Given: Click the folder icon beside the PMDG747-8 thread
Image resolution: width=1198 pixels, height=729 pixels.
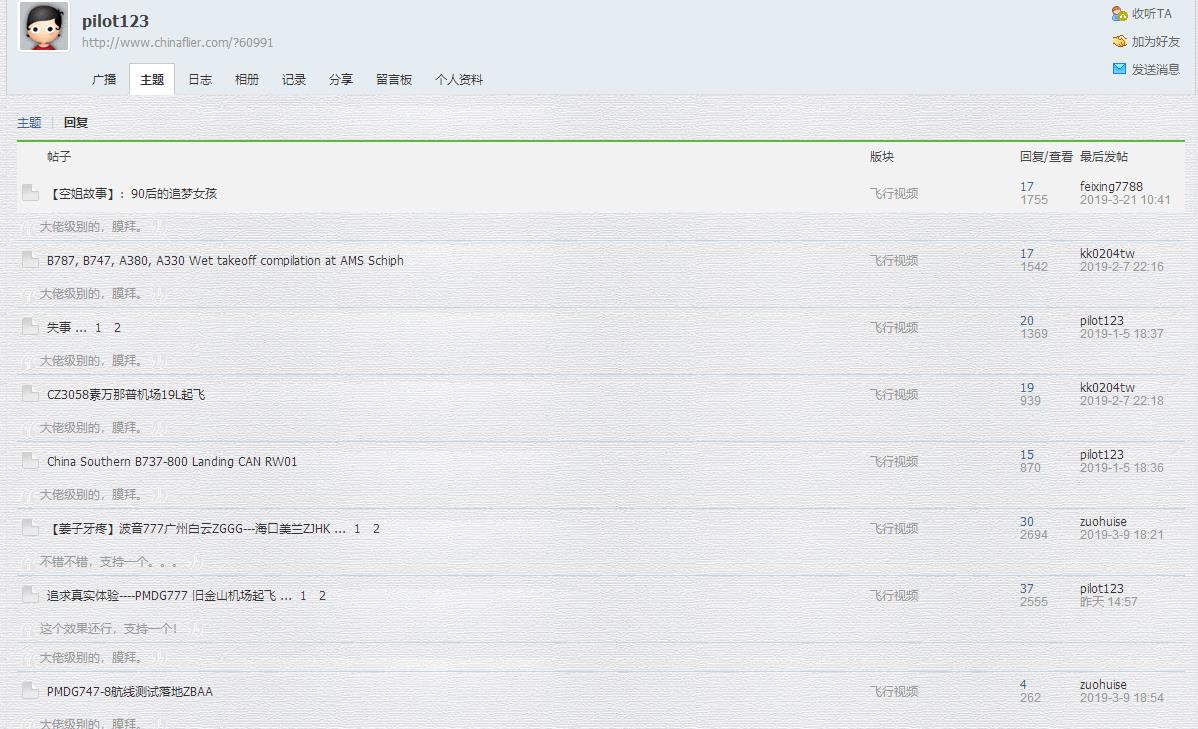Looking at the screenshot, I should [30, 691].
